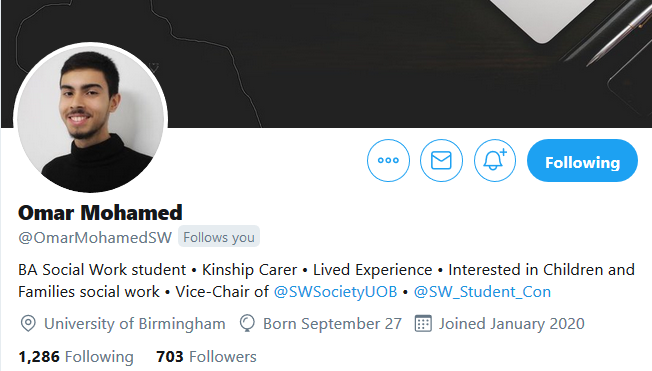Click the Omar Mohamed display name
The width and height of the screenshot is (652, 371).
[x=100, y=213]
